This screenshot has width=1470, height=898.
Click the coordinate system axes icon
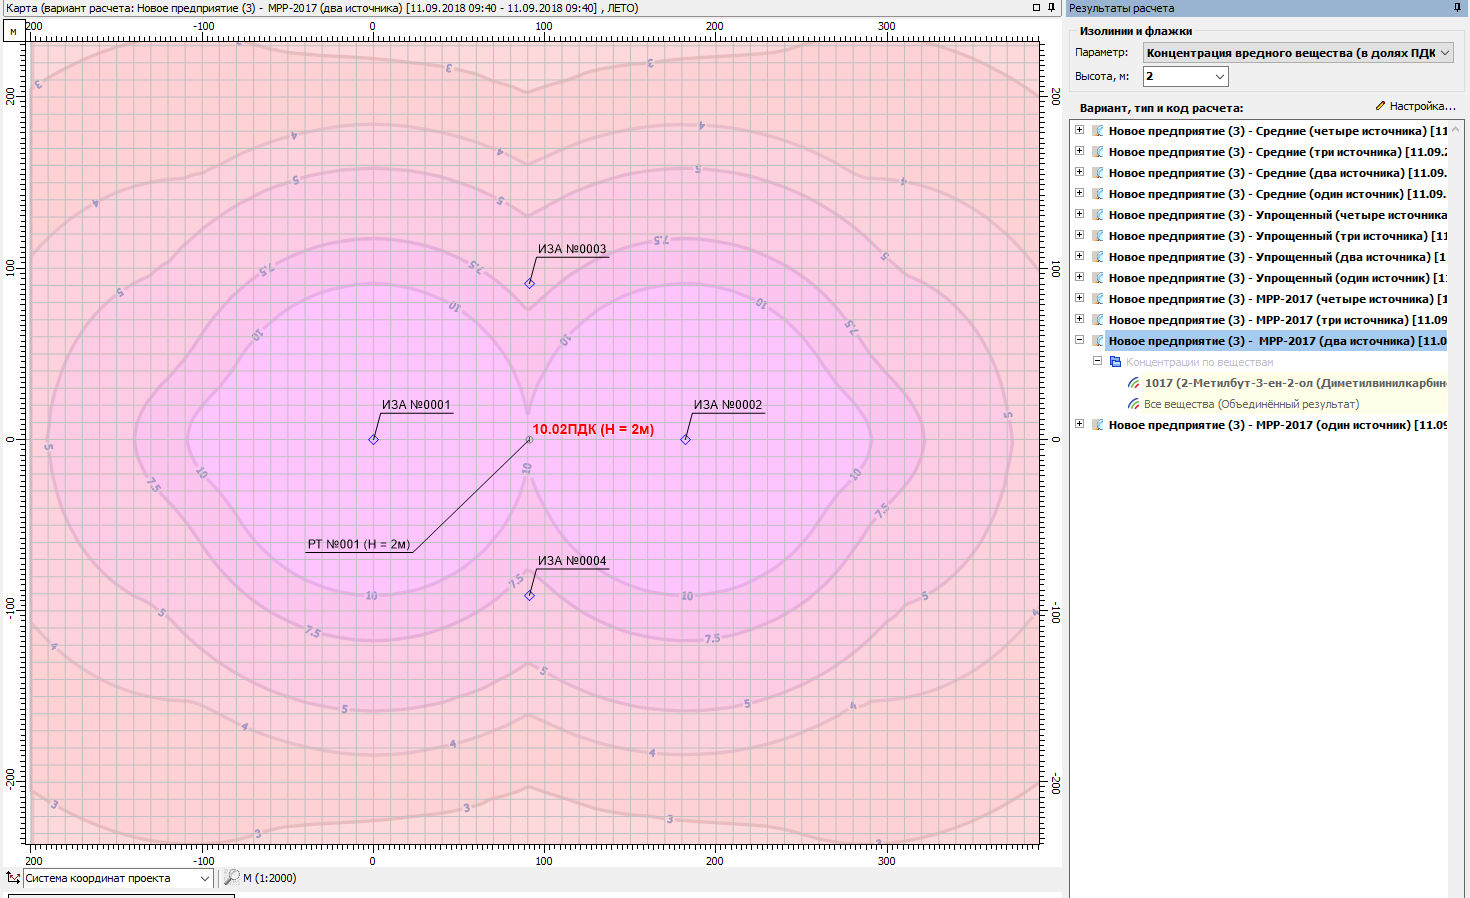13,878
